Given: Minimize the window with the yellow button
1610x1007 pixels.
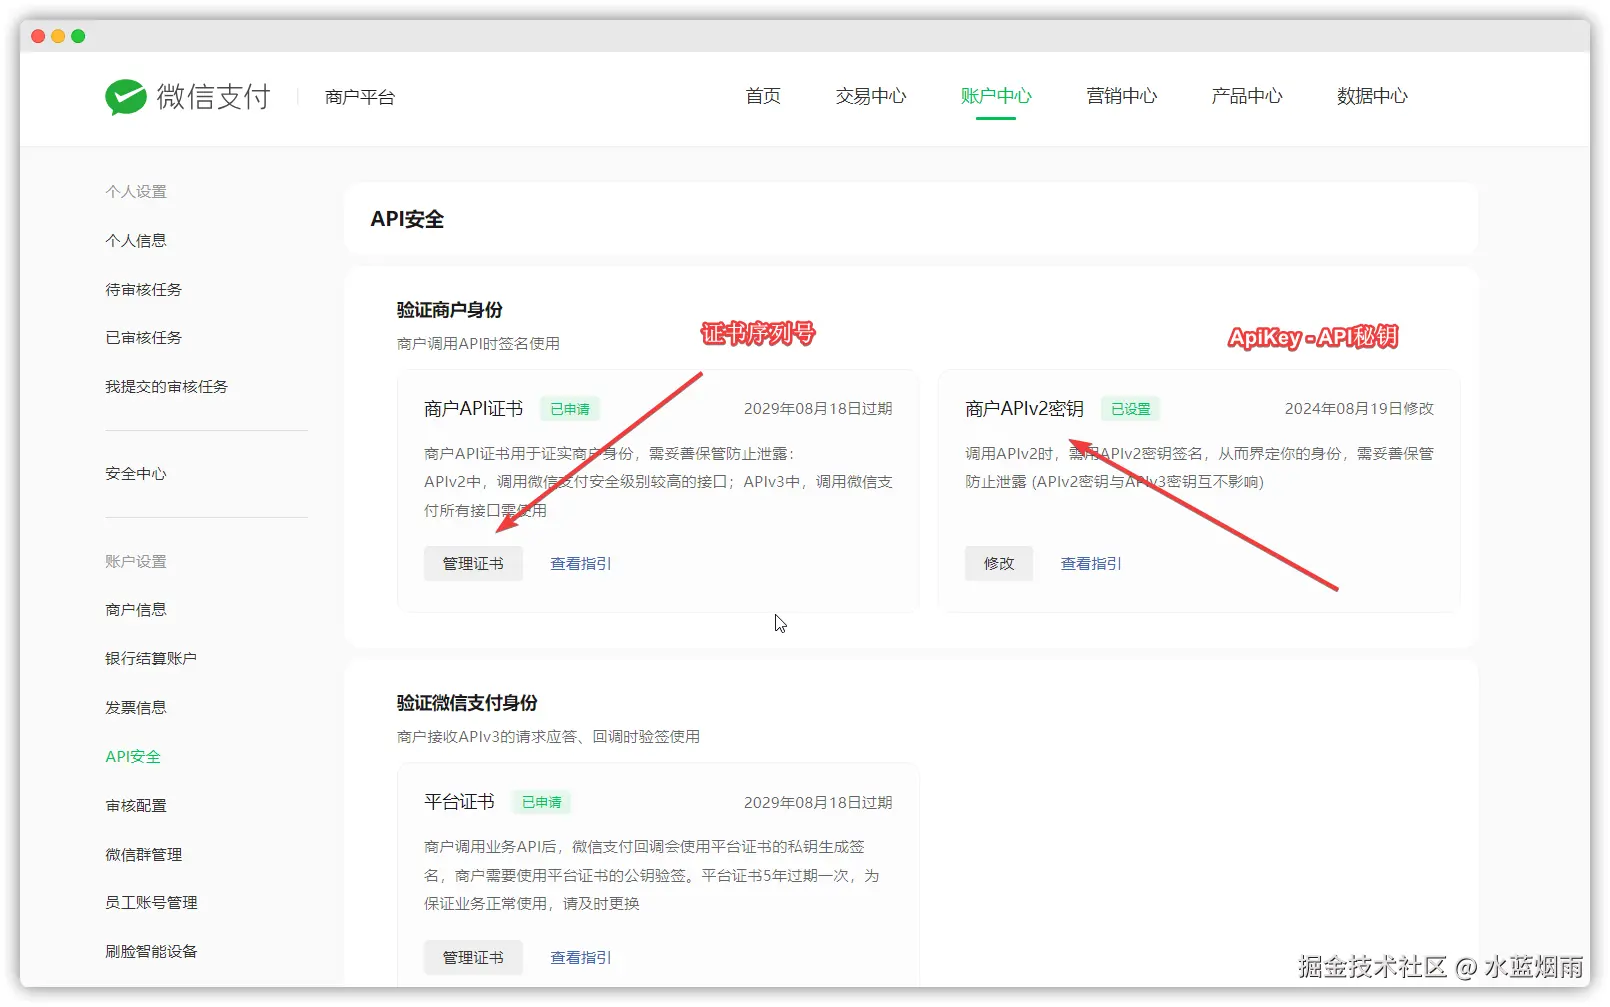Looking at the screenshot, I should 58,36.
